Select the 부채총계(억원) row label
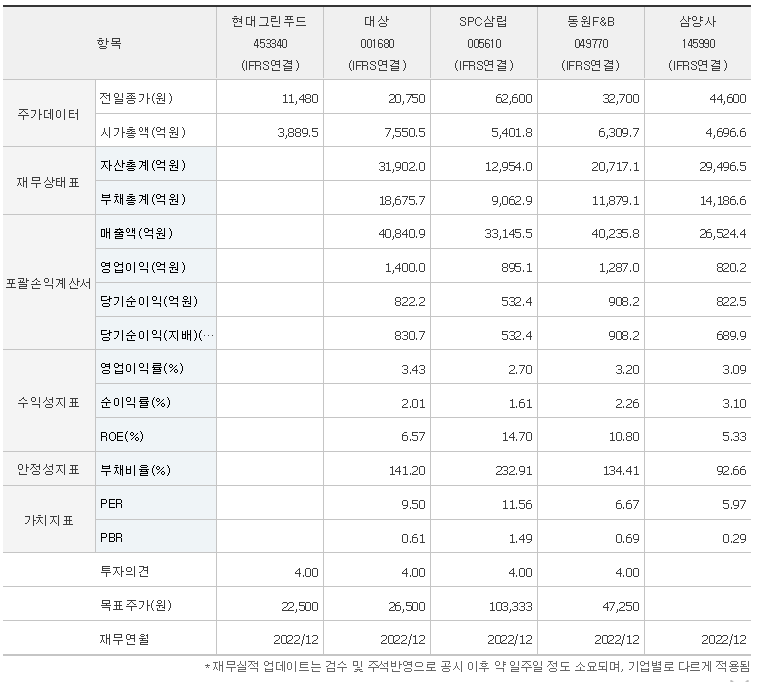Image resolution: width=766 pixels, height=682 pixels. click(x=143, y=199)
